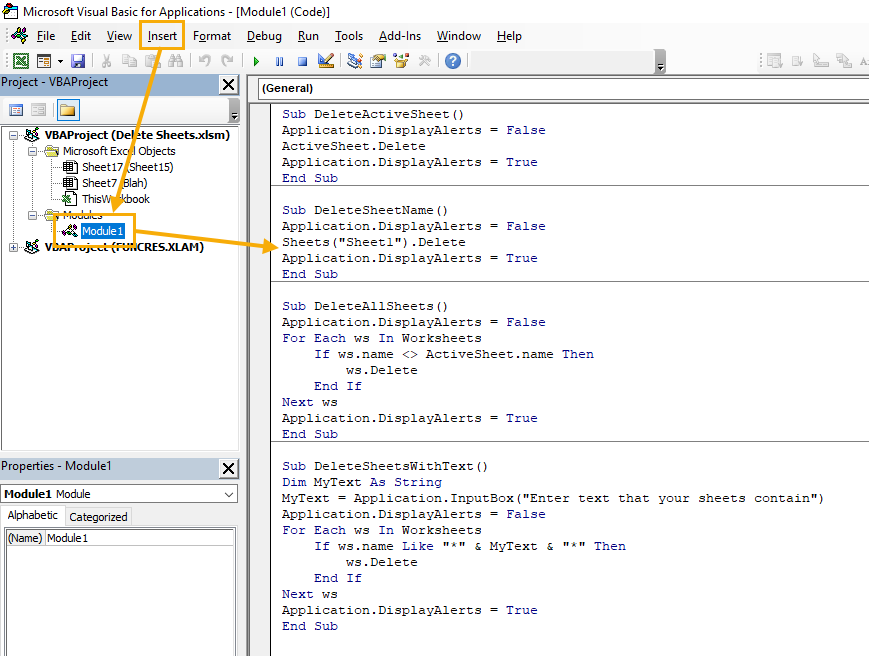Click Project pane toolbar overflow arrow
The image size is (869, 656).
234,110
